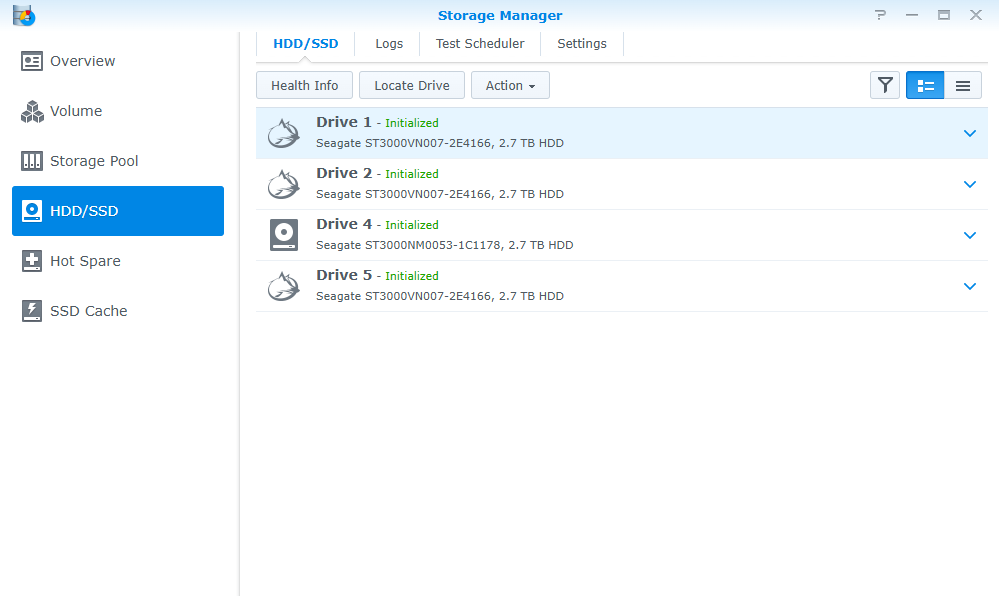
Task: Switch to compact list view icon
Action: 963,85
